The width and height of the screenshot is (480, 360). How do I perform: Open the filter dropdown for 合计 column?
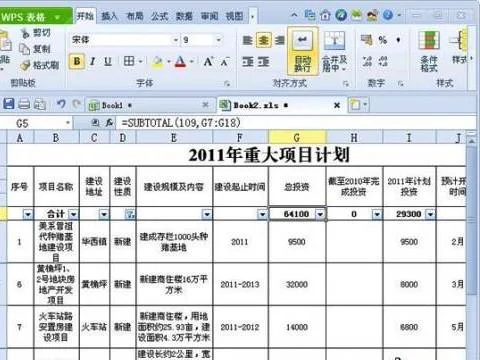tap(74, 214)
